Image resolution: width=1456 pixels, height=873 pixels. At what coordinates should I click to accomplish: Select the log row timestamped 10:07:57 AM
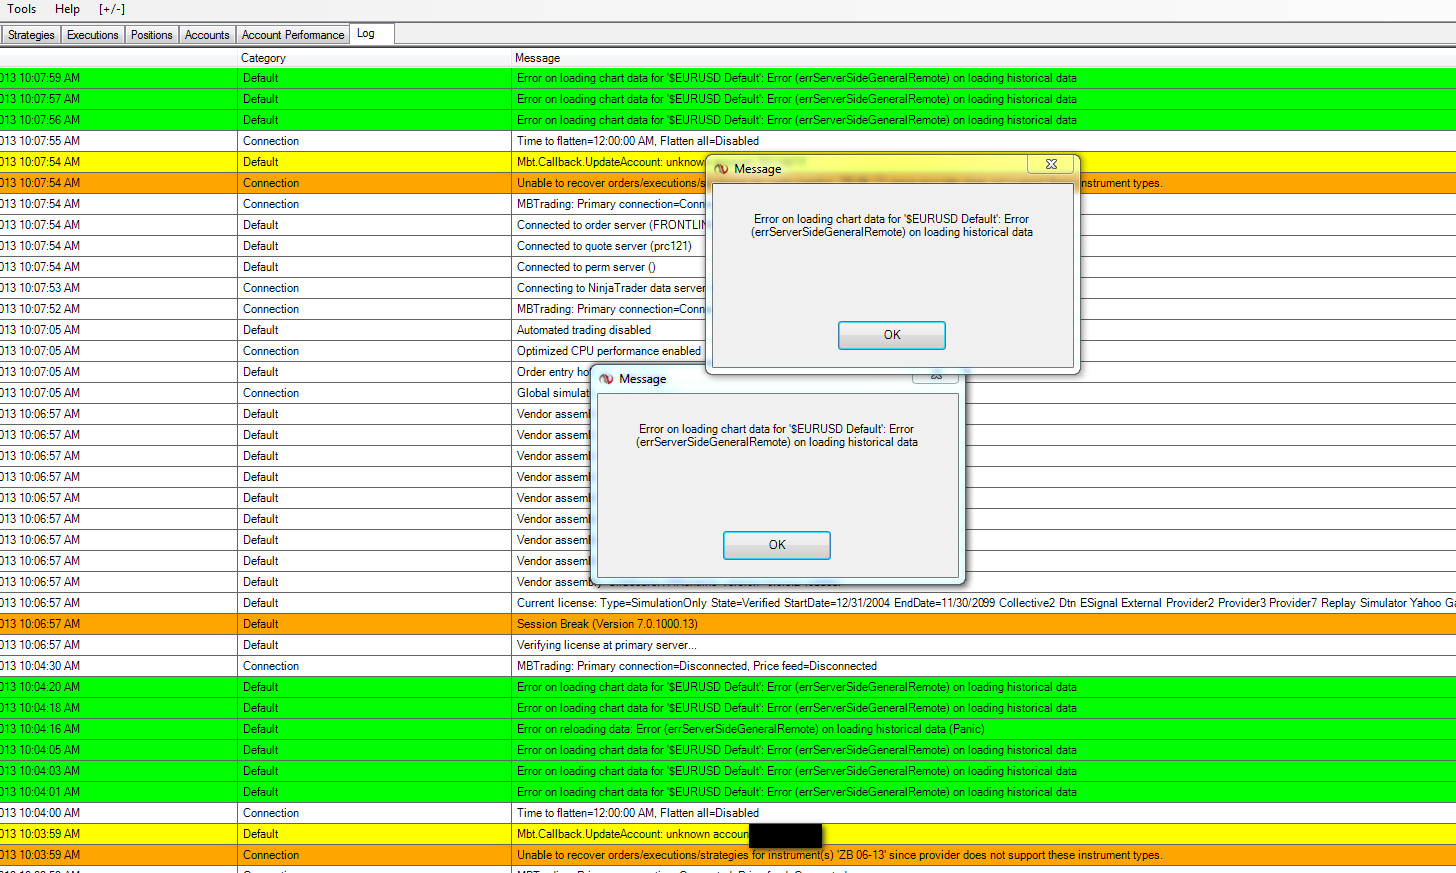728,99
